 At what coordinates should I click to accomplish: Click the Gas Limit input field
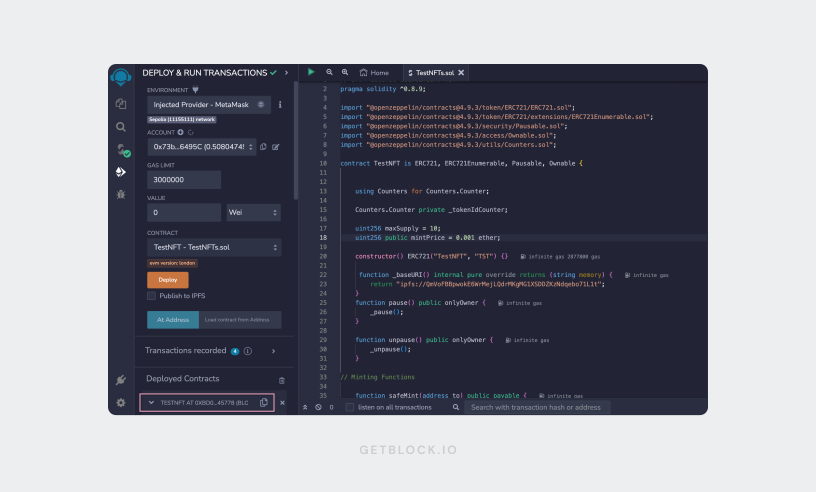(x=184, y=180)
